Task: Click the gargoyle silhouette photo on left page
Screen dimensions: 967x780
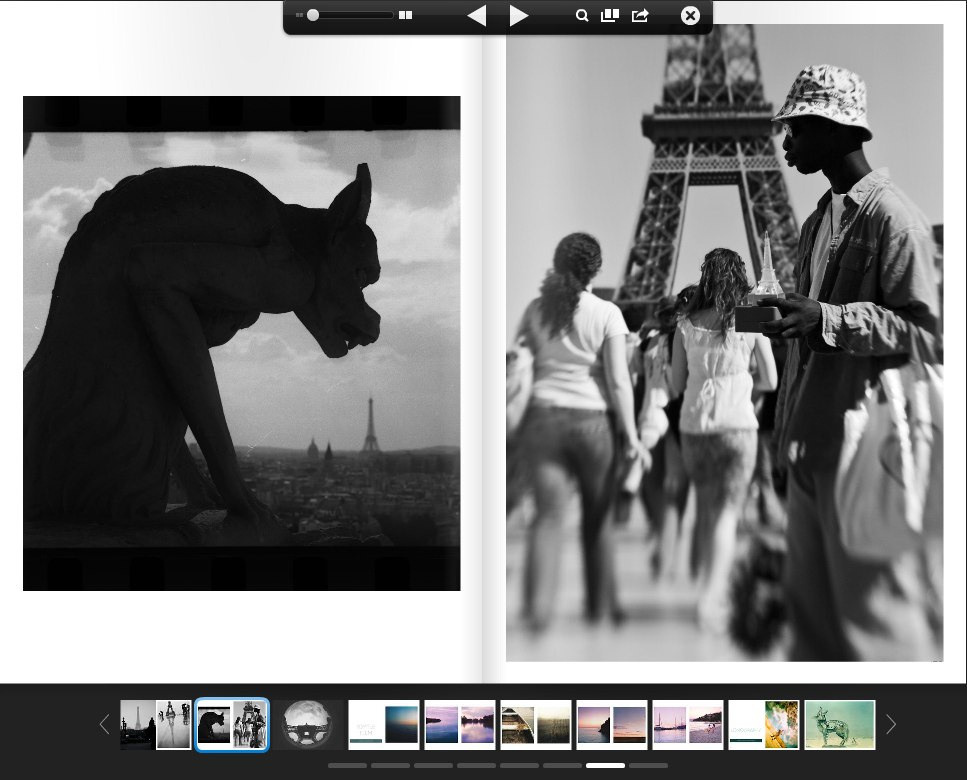Action: [x=241, y=343]
